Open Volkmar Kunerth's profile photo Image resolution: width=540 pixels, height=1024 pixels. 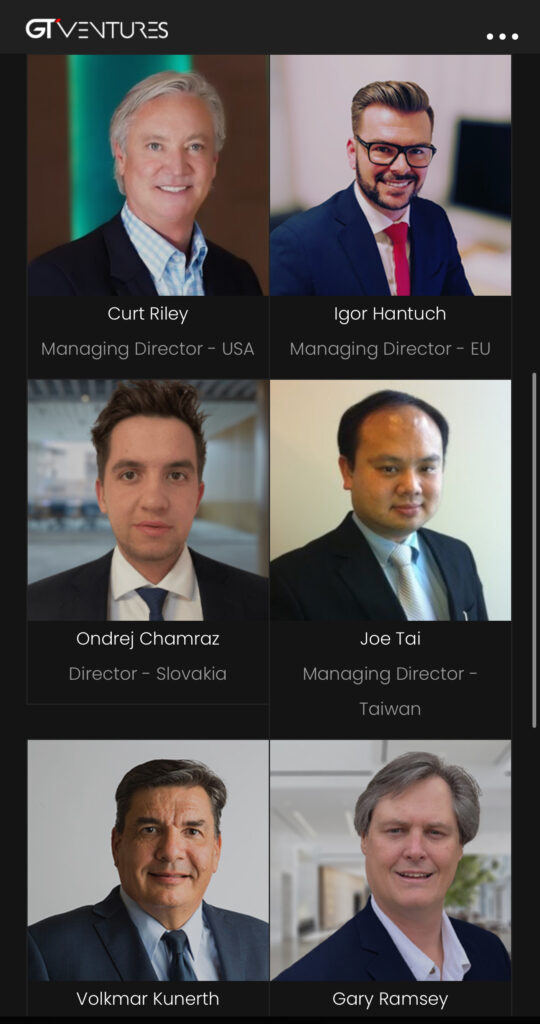click(148, 860)
